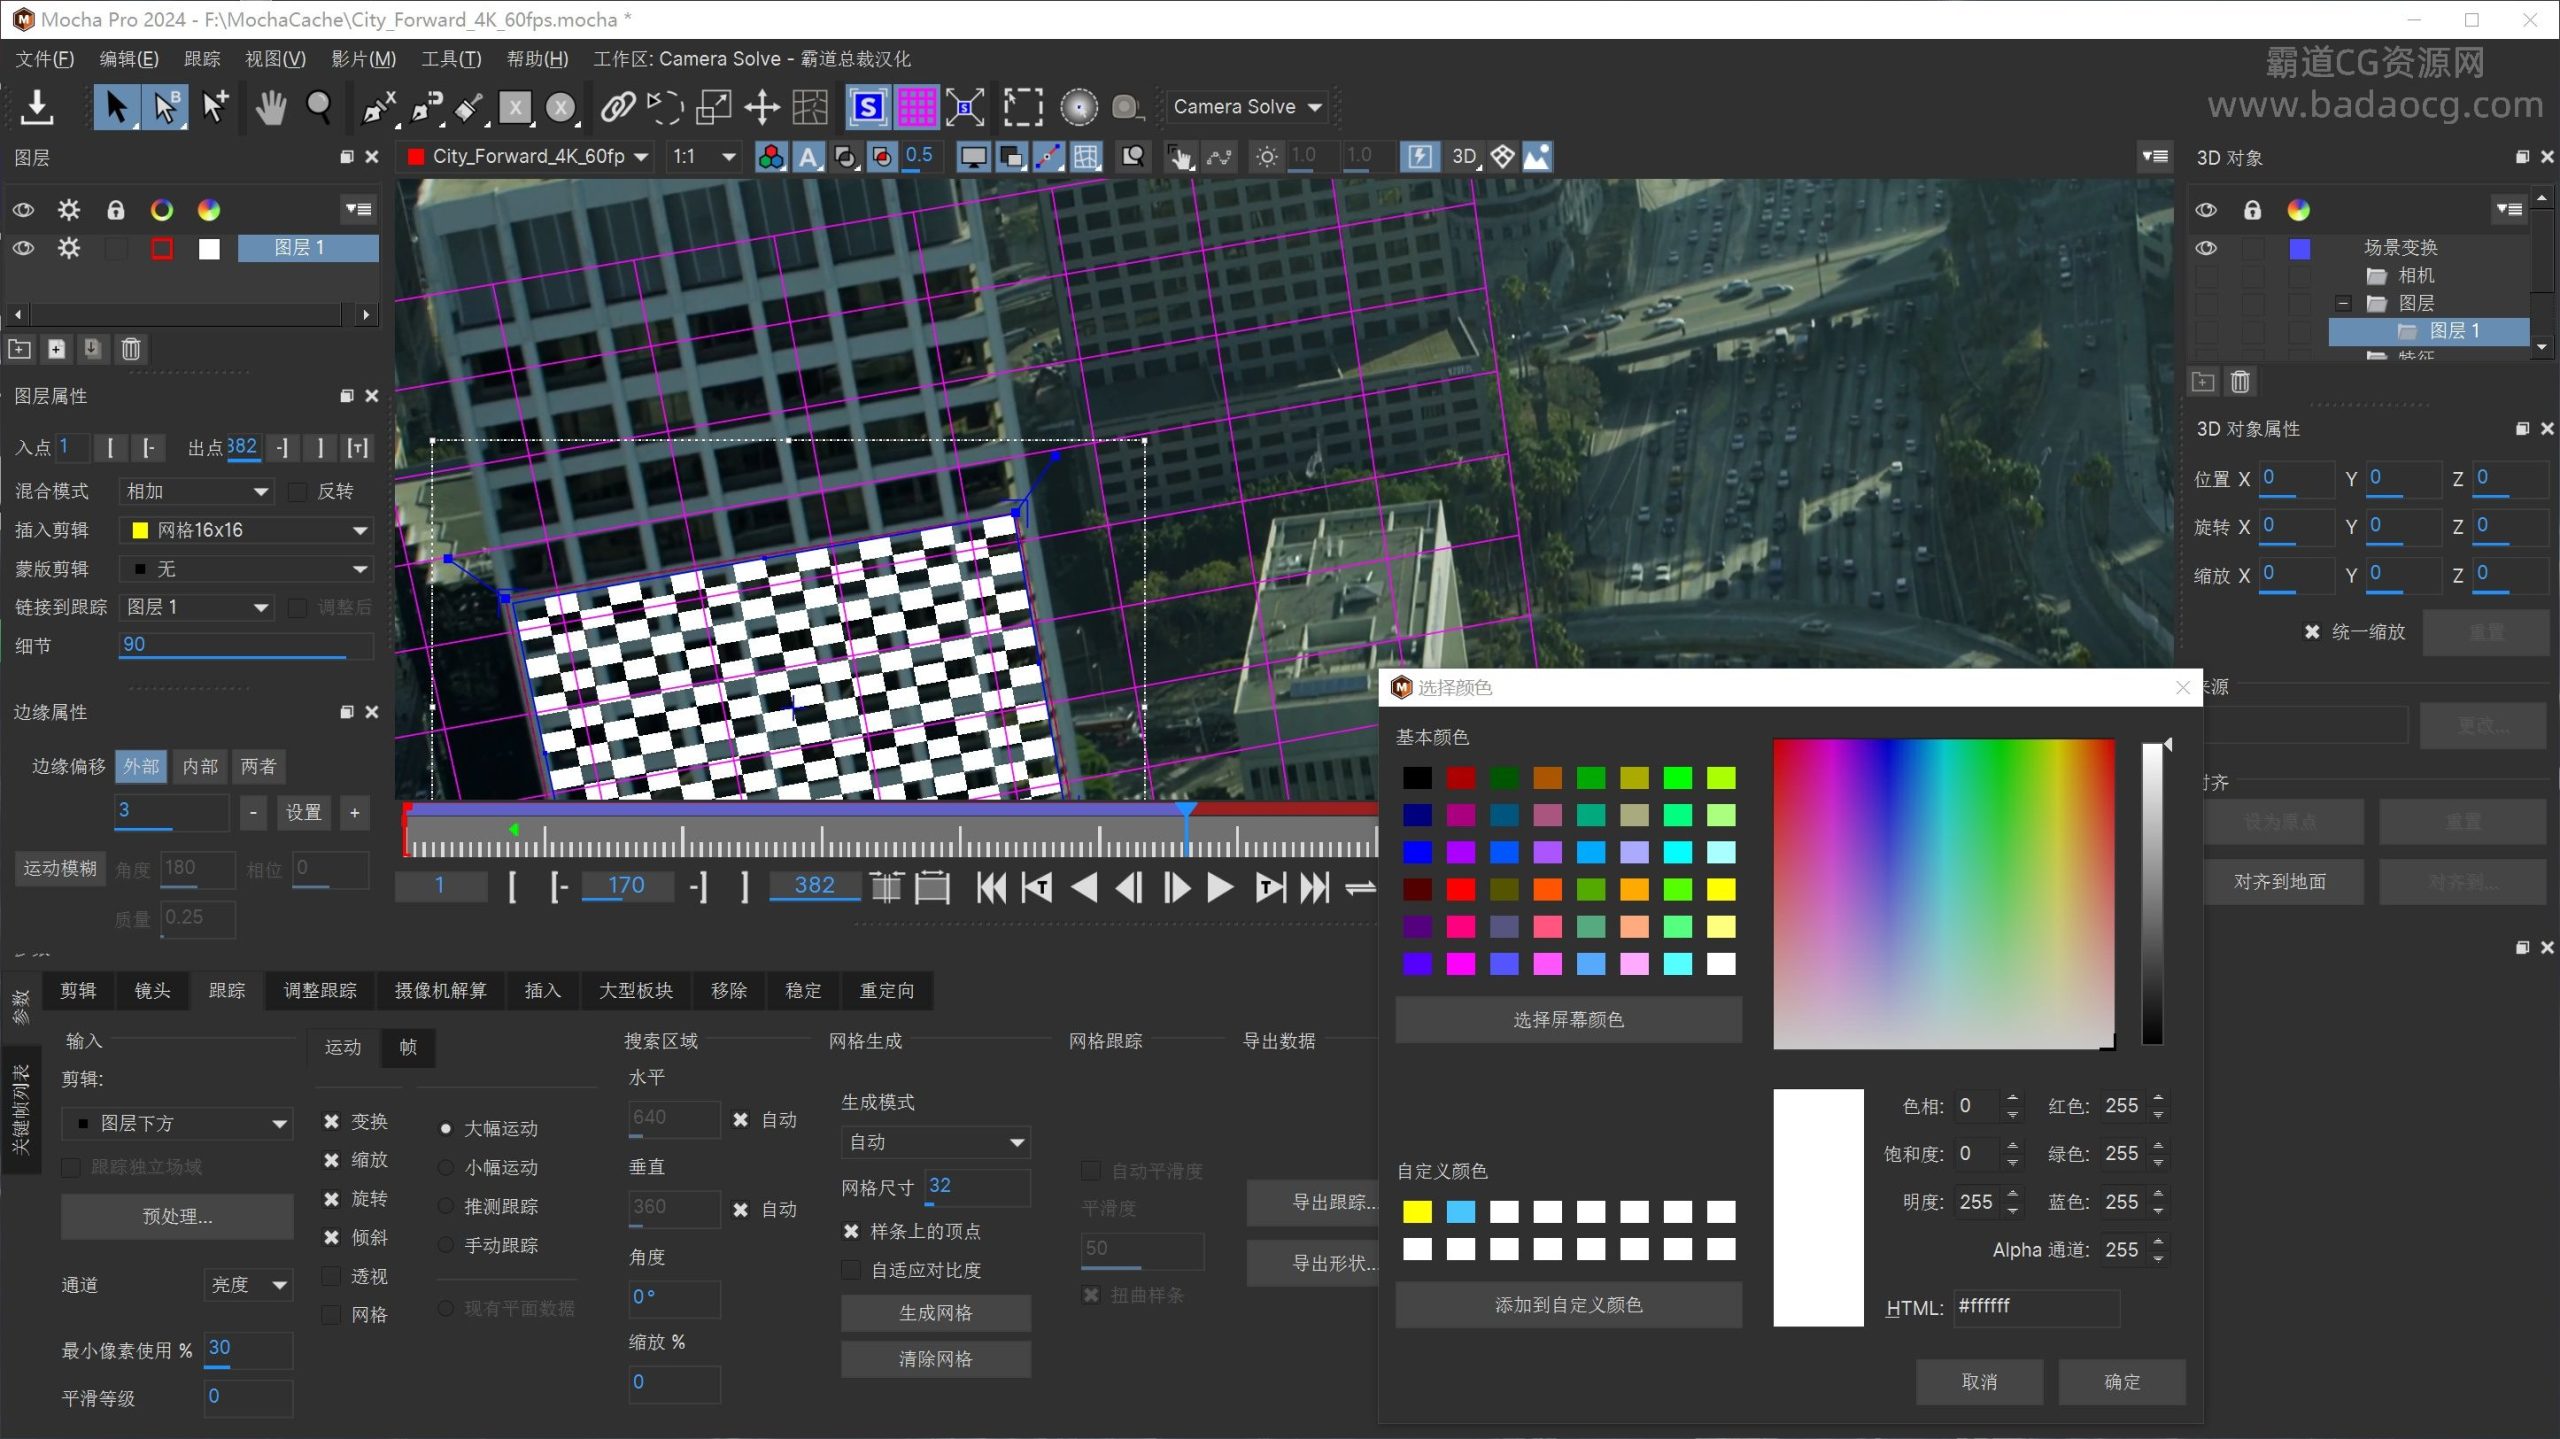Open City_Forward_4K_60fp clip dropdown

tap(528, 157)
